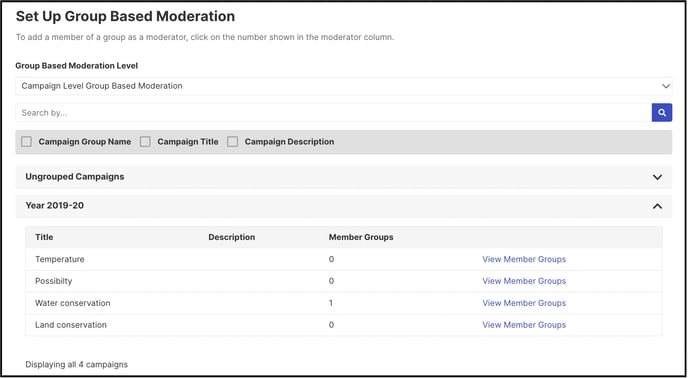This screenshot has height=378, width=688.
Task: Click the Member Groups column header
Action: coord(361,237)
